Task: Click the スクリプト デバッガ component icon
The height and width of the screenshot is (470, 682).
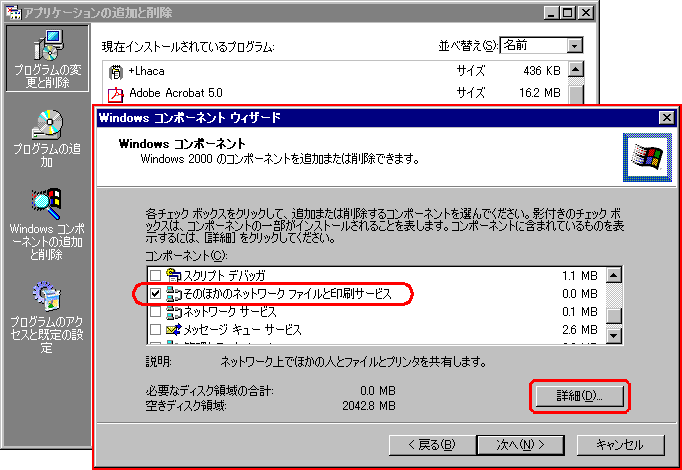Action: (x=174, y=275)
